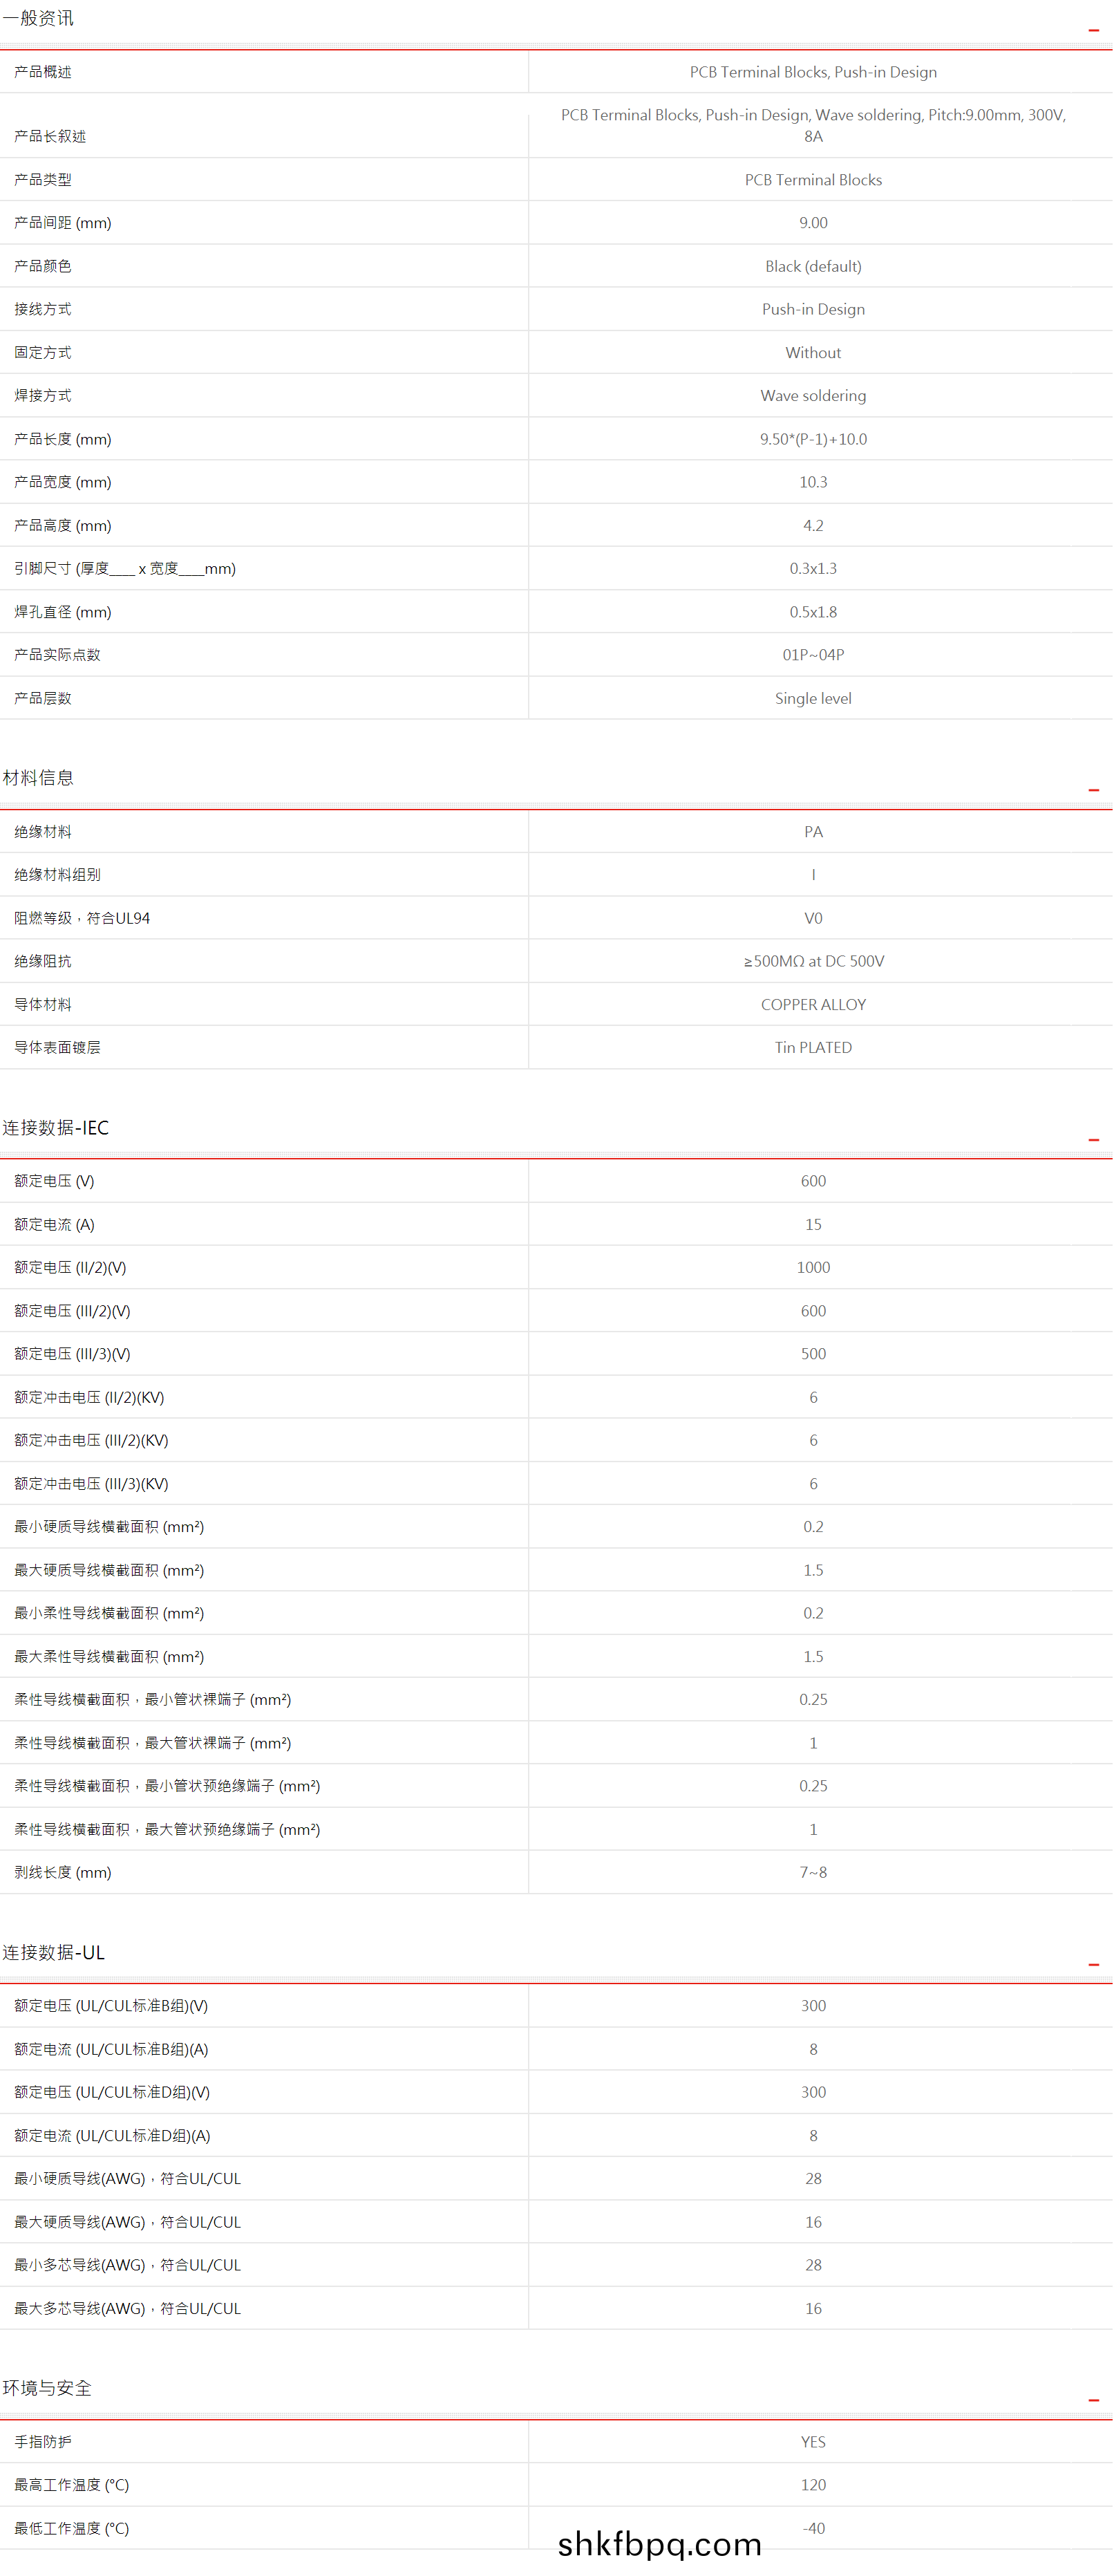Select the 'Wave soldering' value cell
The height and width of the screenshot is (2576, 1114).
click(x=813, y=396)
